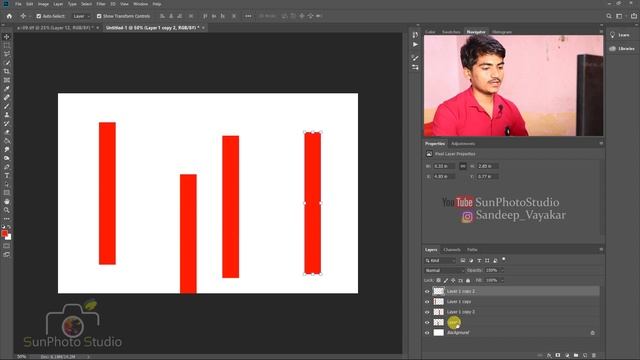Switch to the Channels tab
The image size is (640, 360).
click(x=452, y=250)
